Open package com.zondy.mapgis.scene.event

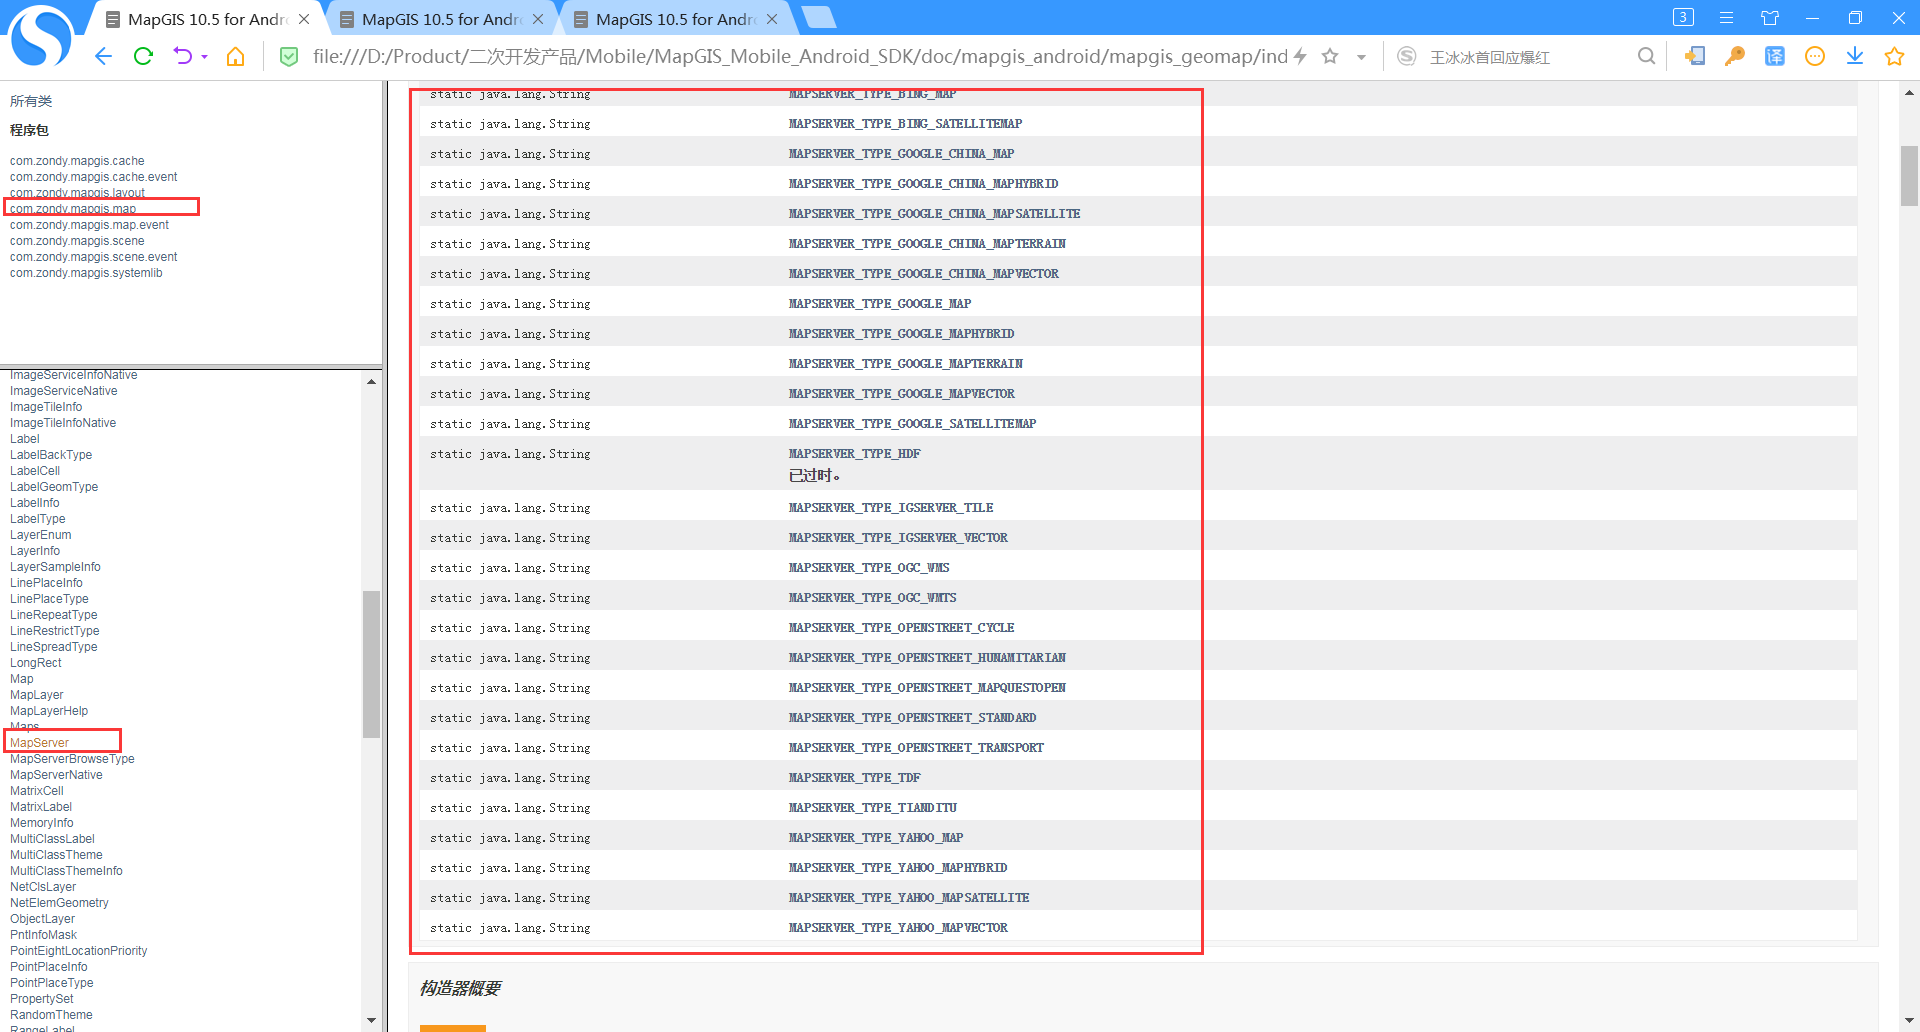click(94, 257)
